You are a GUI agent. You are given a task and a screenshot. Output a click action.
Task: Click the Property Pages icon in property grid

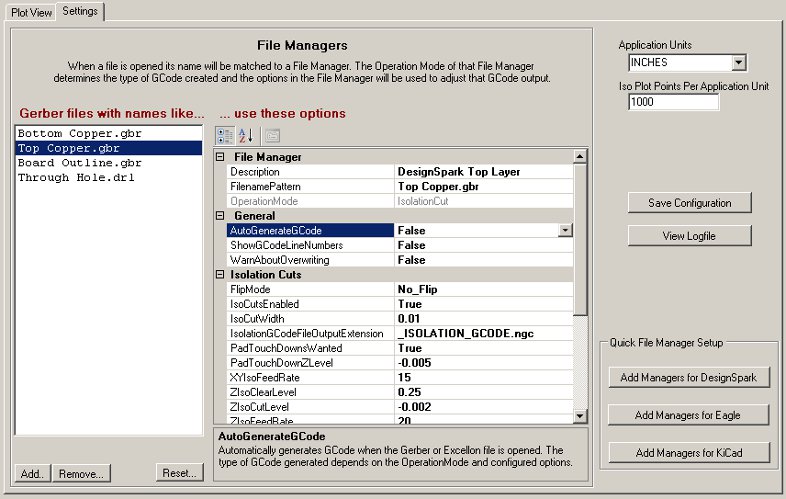[x=272, y=135]
